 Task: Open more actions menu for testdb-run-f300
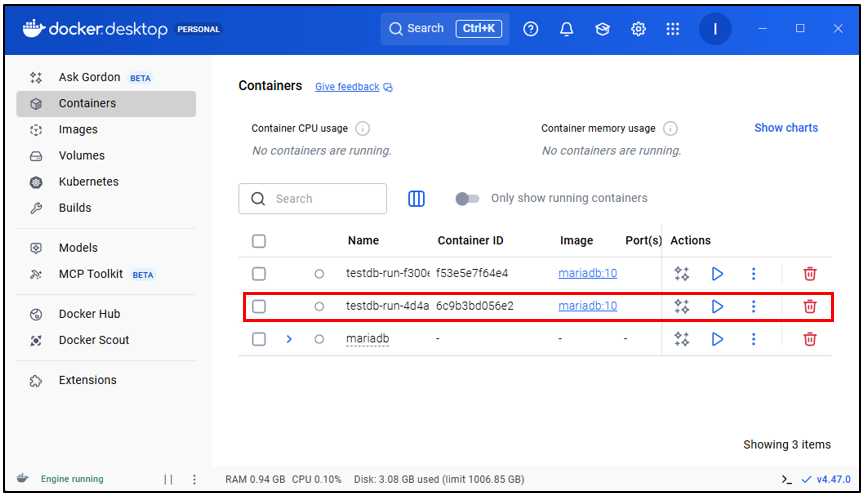754,273
